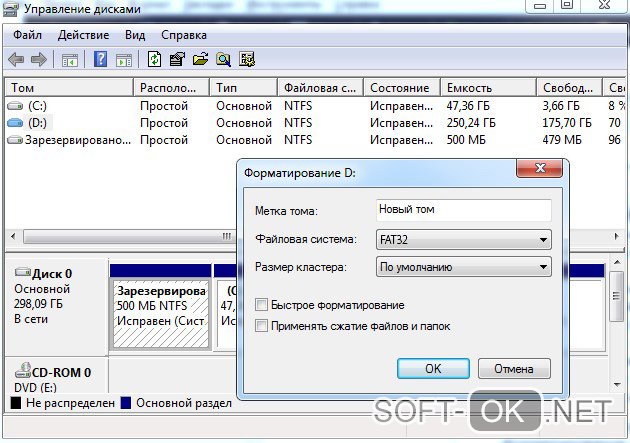Select the reserved volume drive icon
630x443 pixels.
tap(15, 140)
